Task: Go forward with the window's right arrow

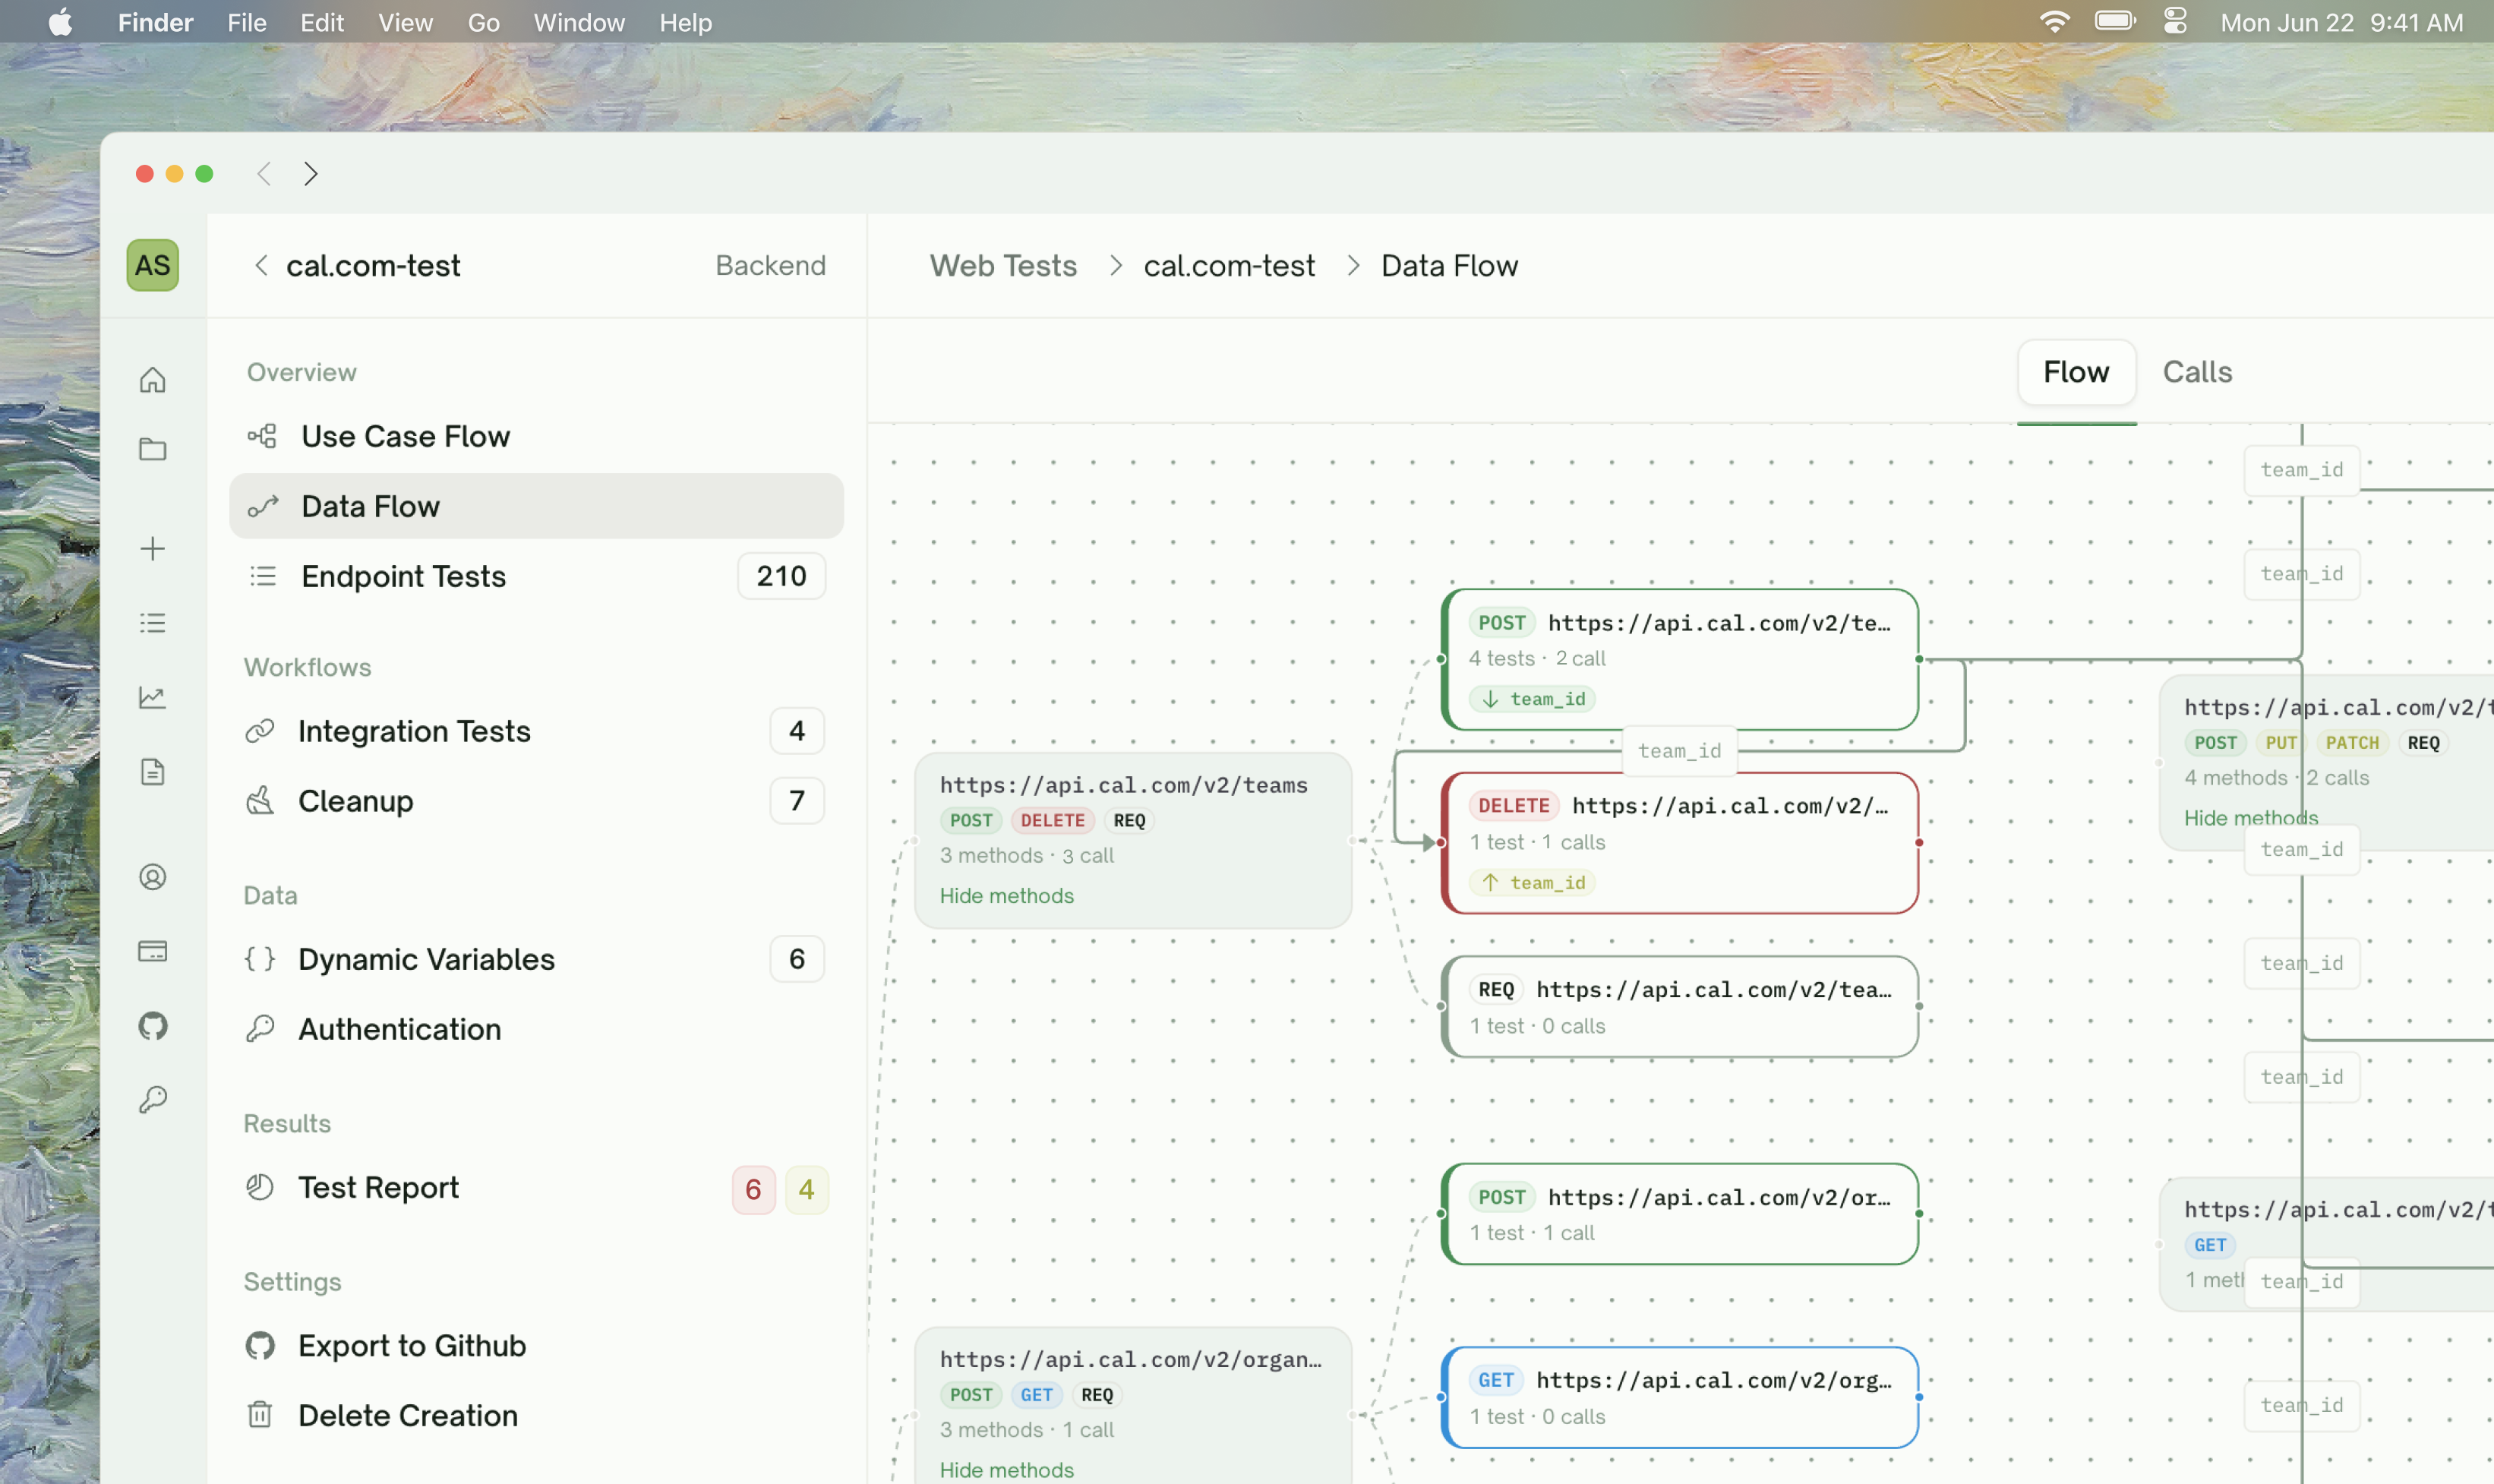Action: coord(311,174)
